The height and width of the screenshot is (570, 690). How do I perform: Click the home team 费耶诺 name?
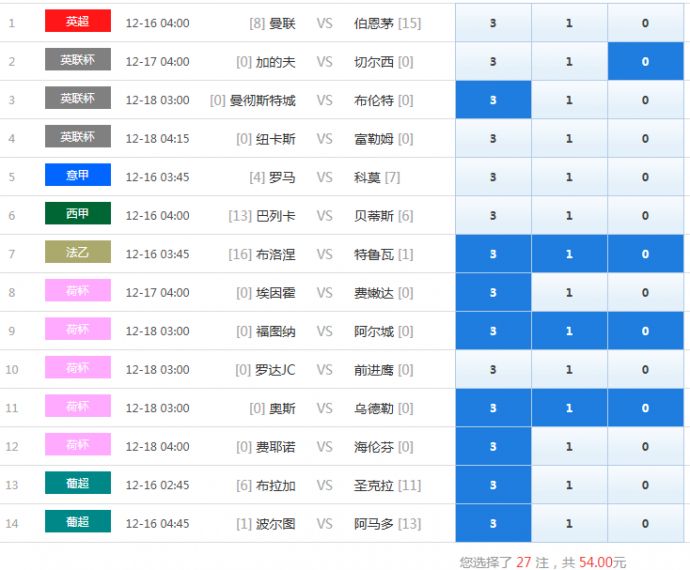coord(276,447)
